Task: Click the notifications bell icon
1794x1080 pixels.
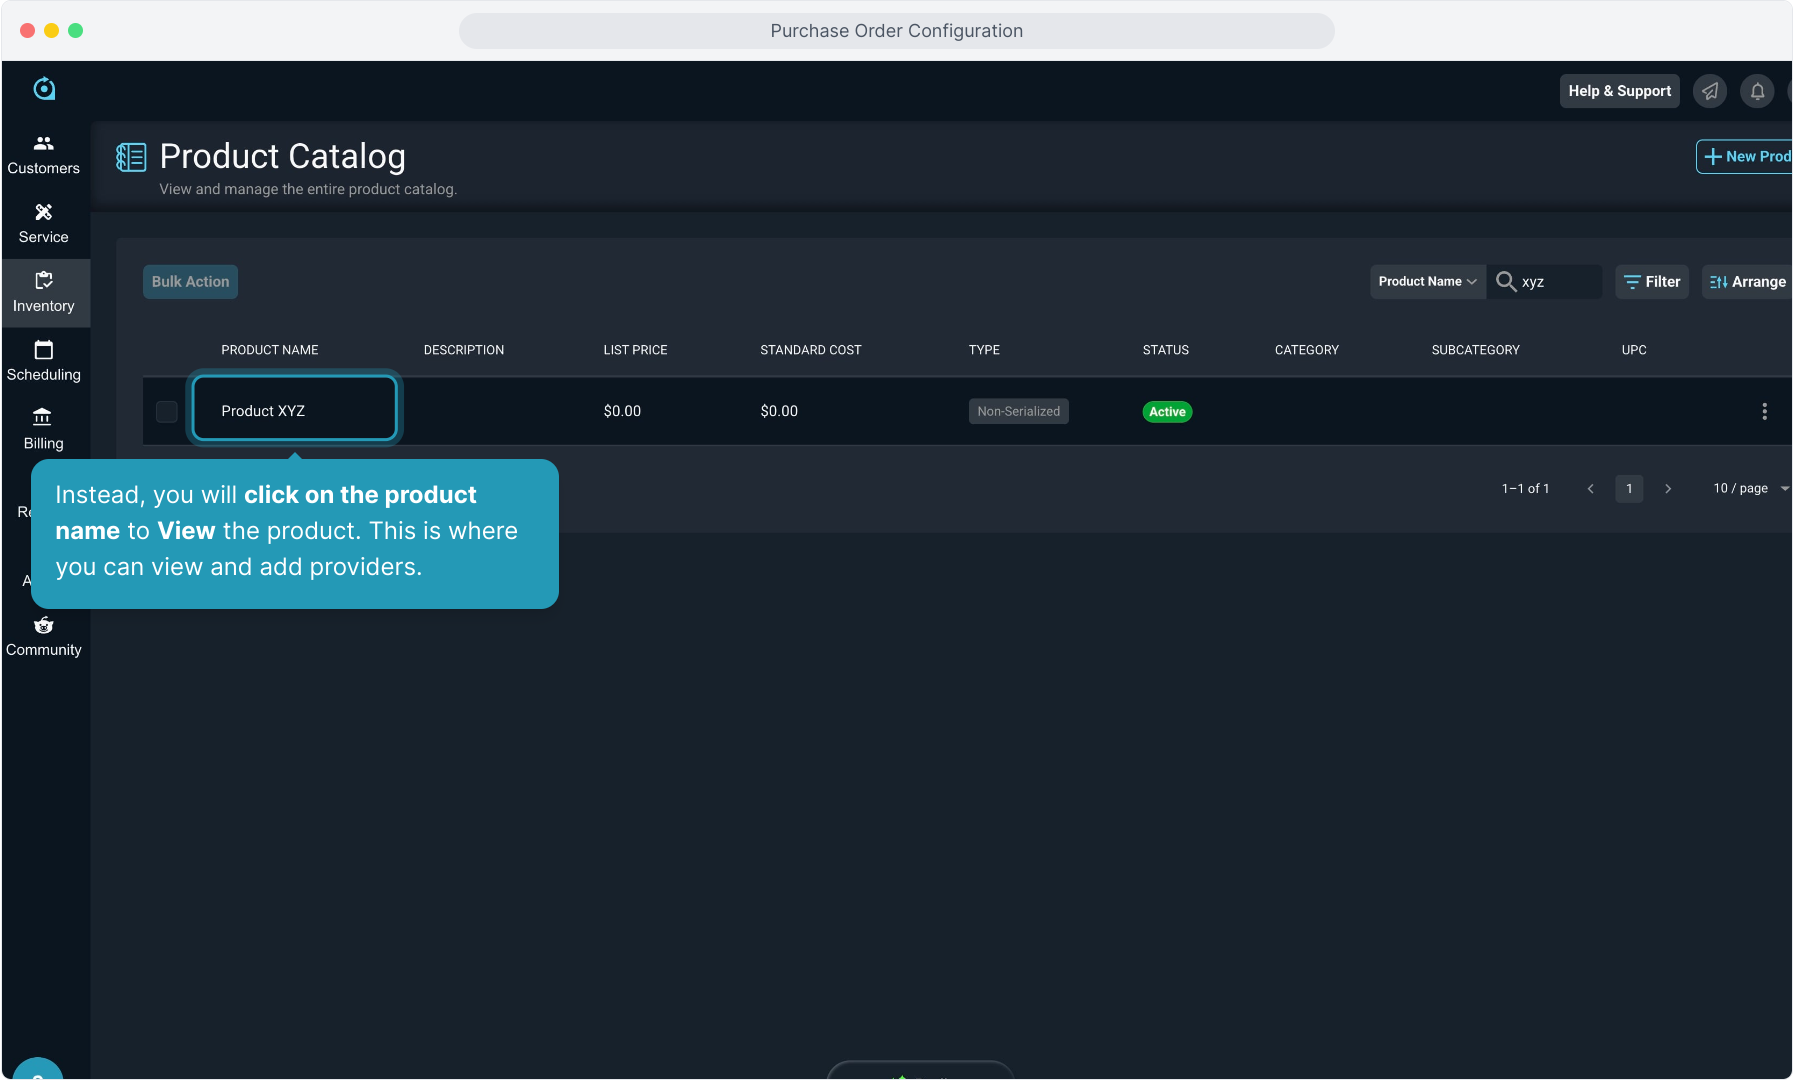Action: click(1757, 91)
